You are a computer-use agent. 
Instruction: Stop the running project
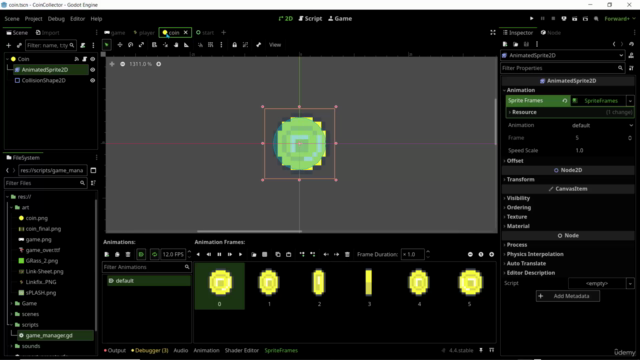(x=553, y=19)
